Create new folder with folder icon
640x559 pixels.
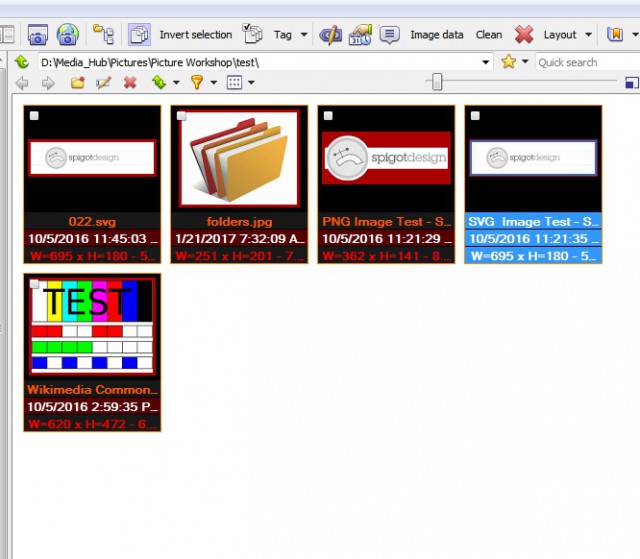click(x=78, y=83)
